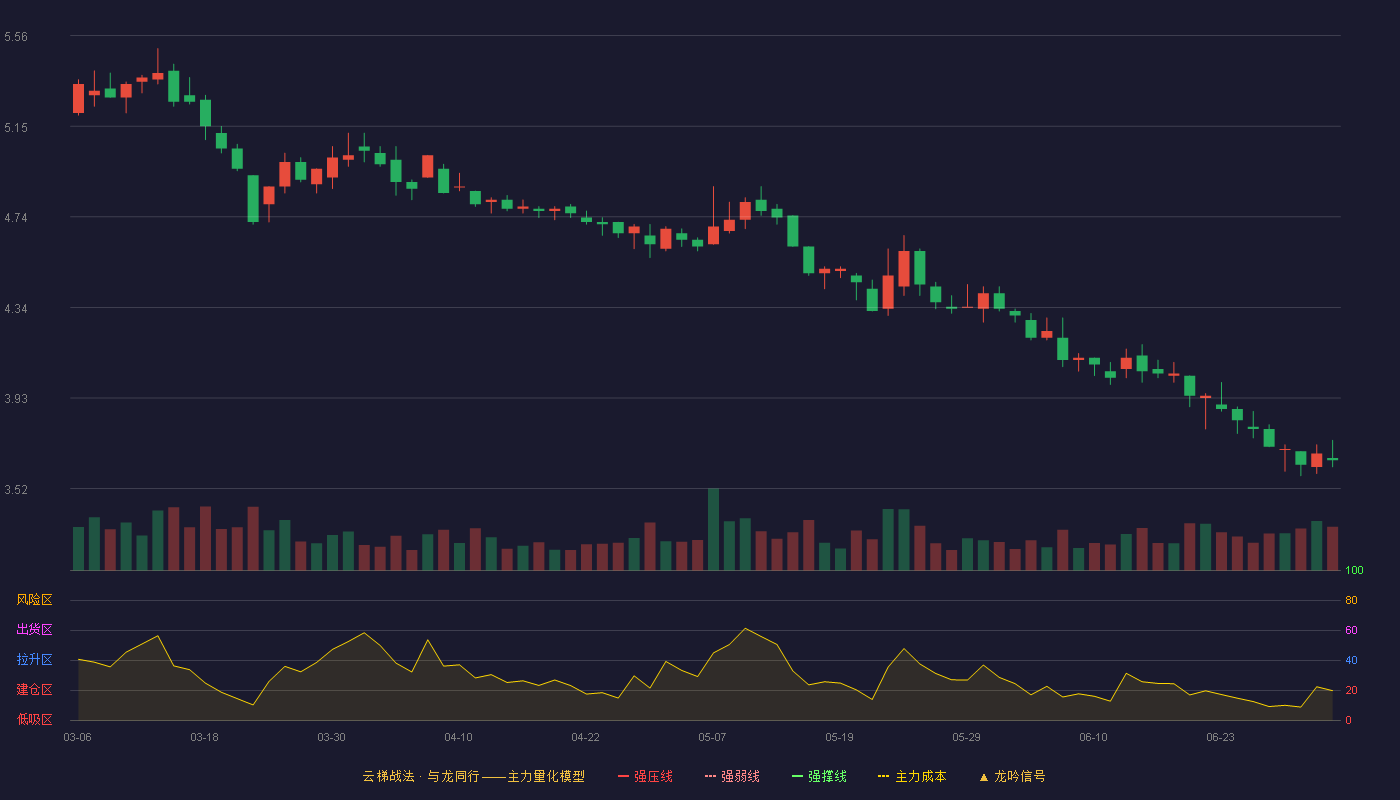Click the 建仓区 zone label

point(34,690)
